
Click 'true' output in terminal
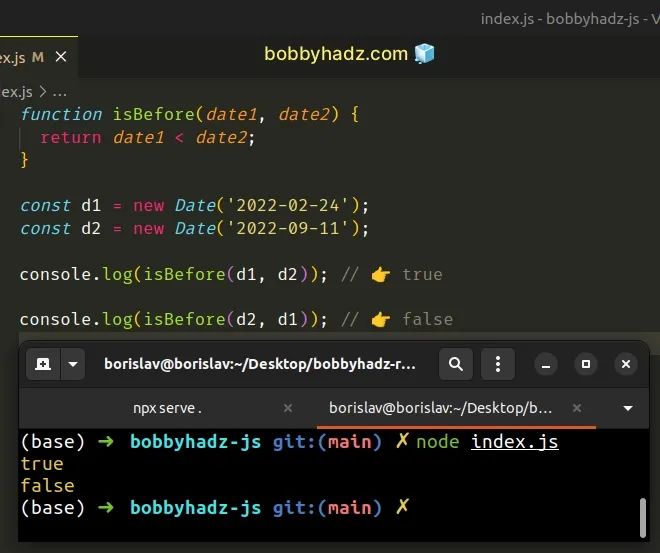[x=42, y=464]
